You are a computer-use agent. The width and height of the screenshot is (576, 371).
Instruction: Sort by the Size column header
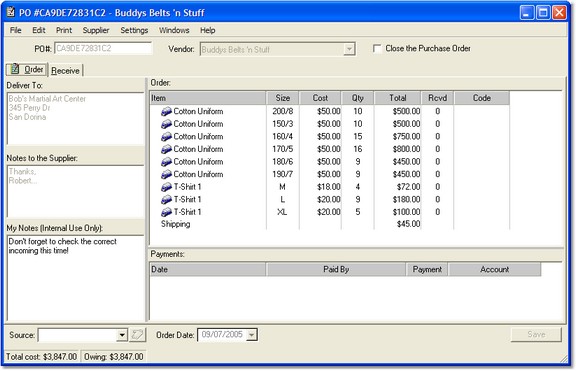pos(282,98)
